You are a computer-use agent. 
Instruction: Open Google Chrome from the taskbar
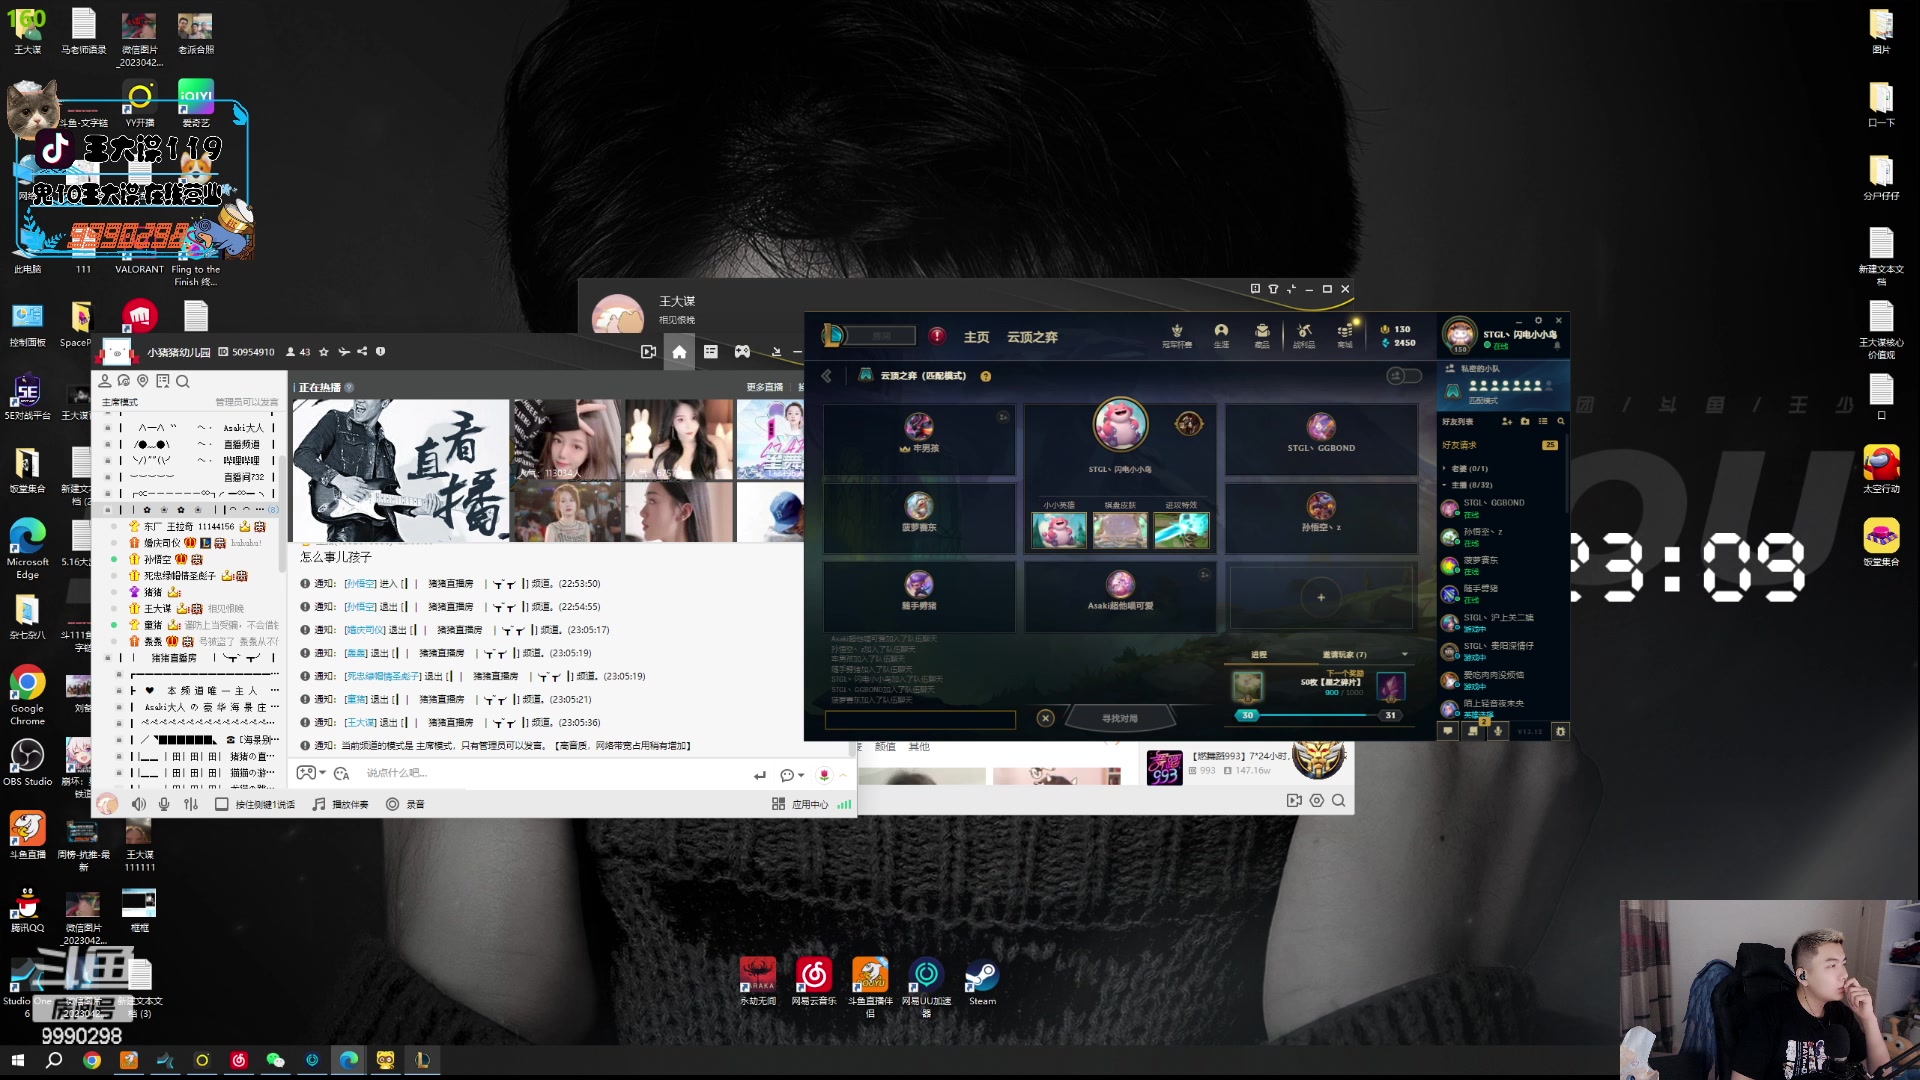[92, 1060]
